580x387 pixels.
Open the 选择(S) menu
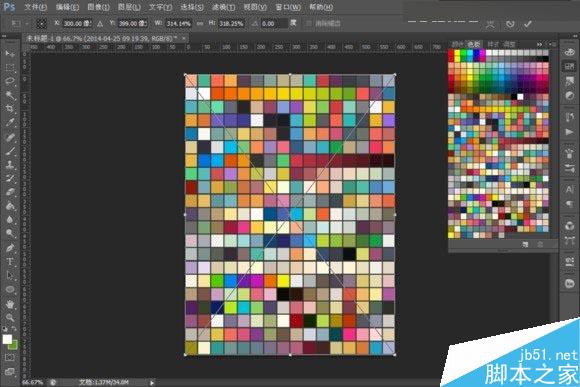192,7
